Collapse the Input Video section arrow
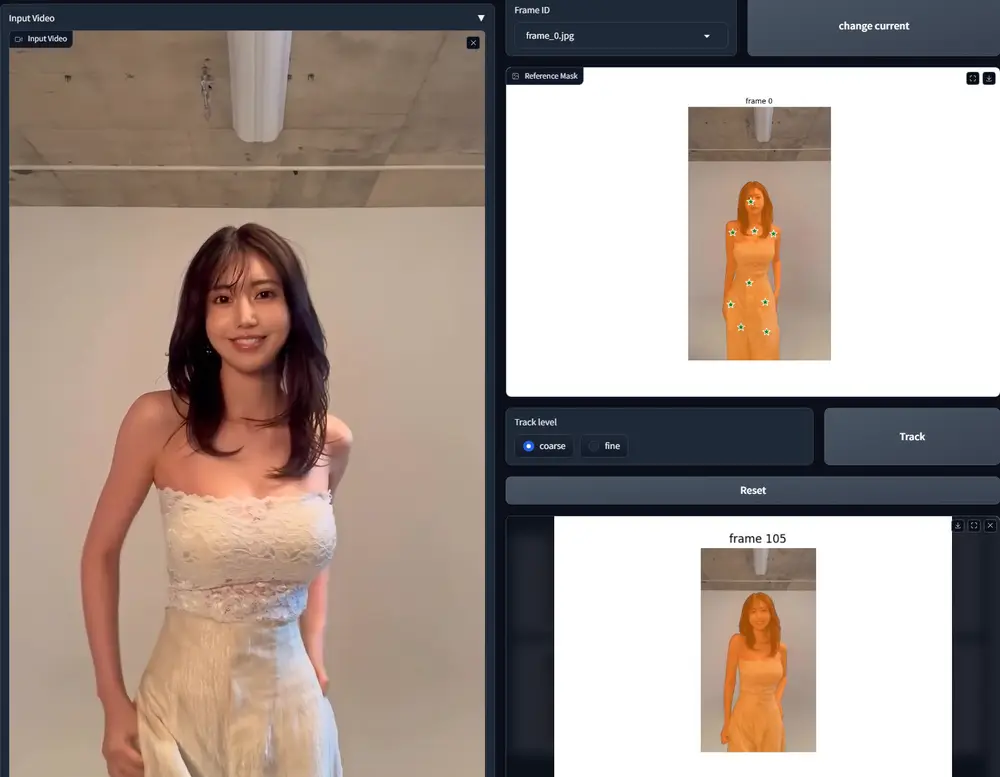The image size is (1000, 777). point(481,18)
